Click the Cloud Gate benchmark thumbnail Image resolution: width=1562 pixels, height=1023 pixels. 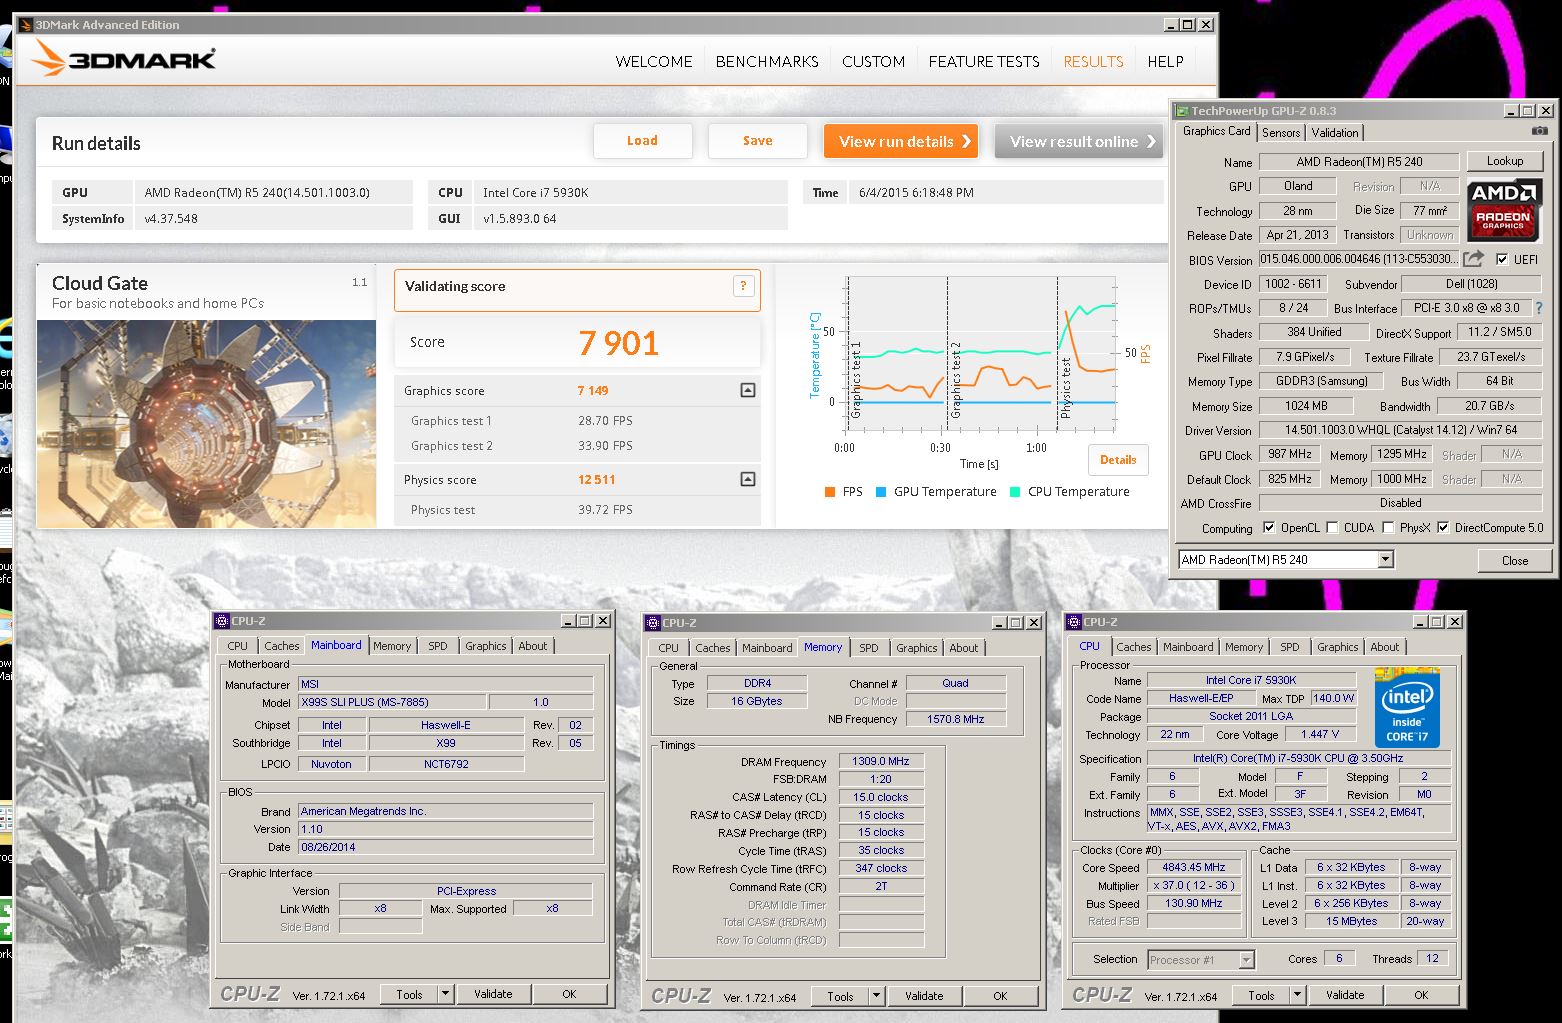[x=207, y=423]
